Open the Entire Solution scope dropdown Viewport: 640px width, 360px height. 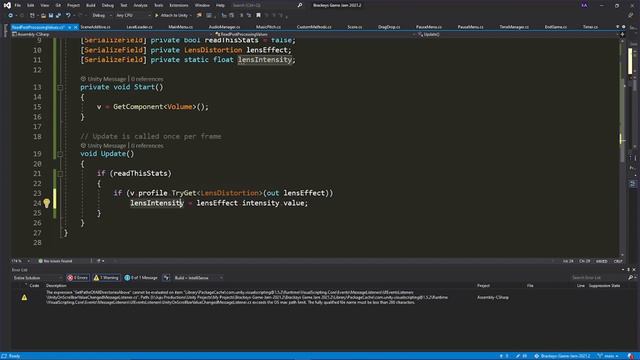38,278
